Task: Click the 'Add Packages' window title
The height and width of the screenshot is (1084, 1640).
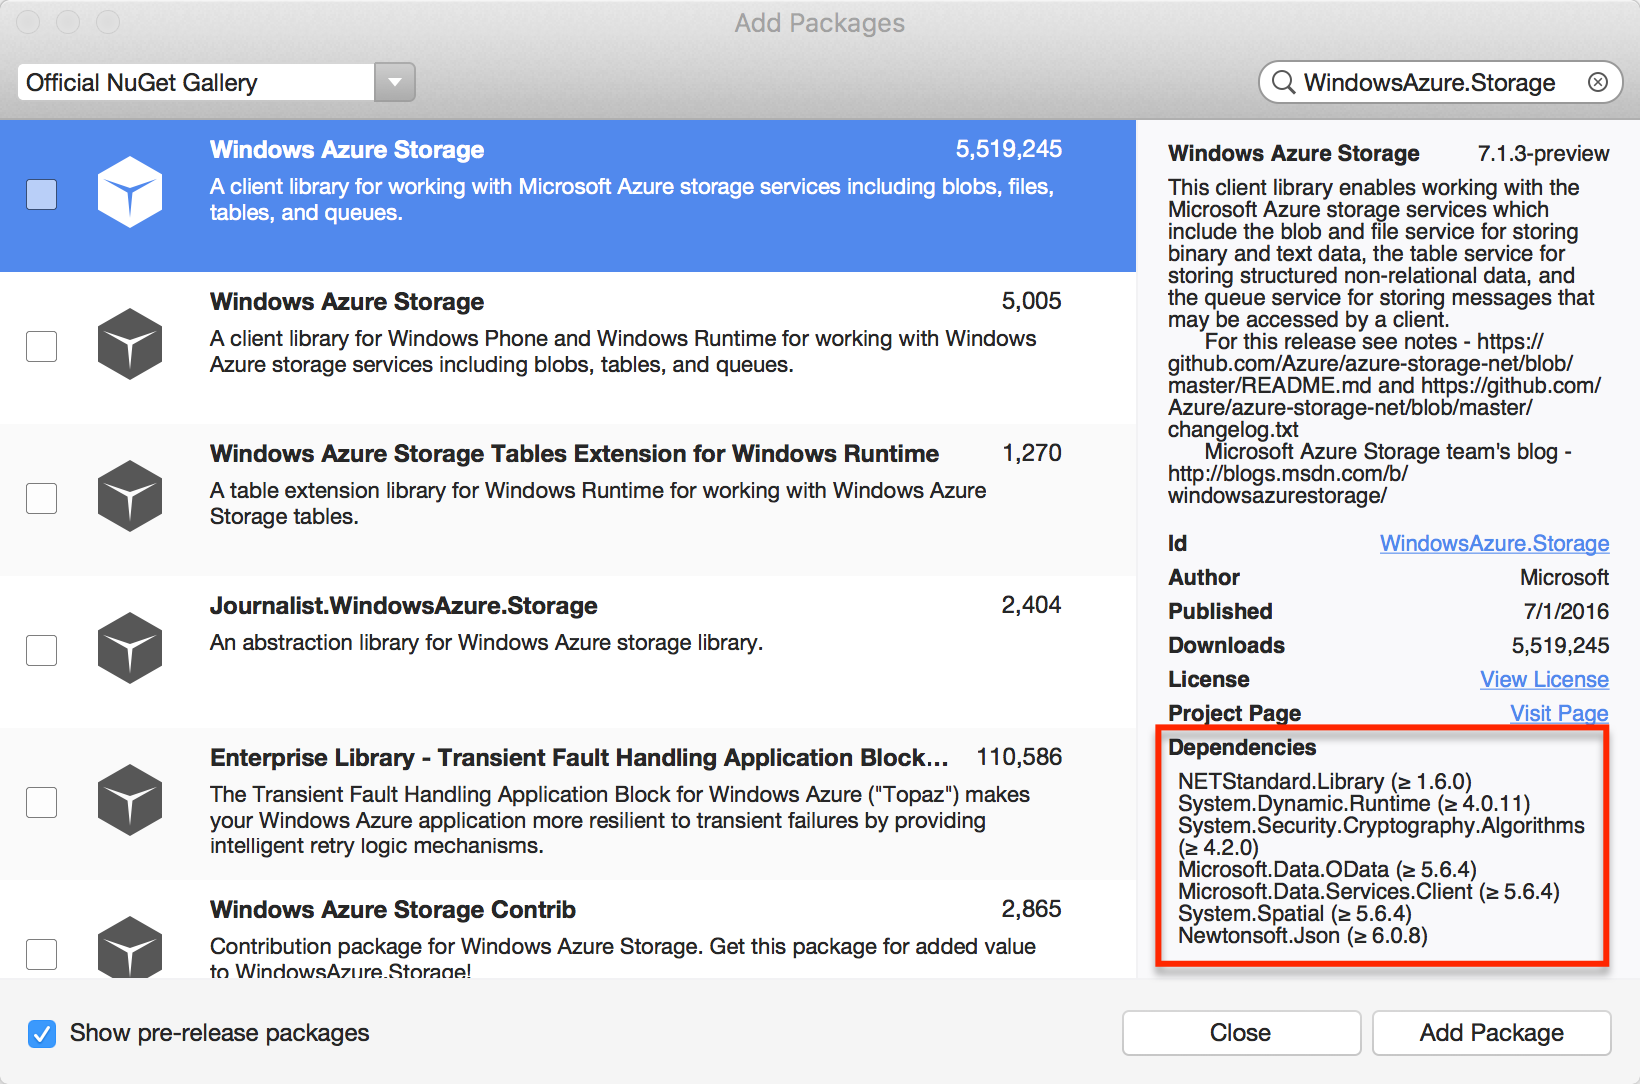Action: point(820,22)
